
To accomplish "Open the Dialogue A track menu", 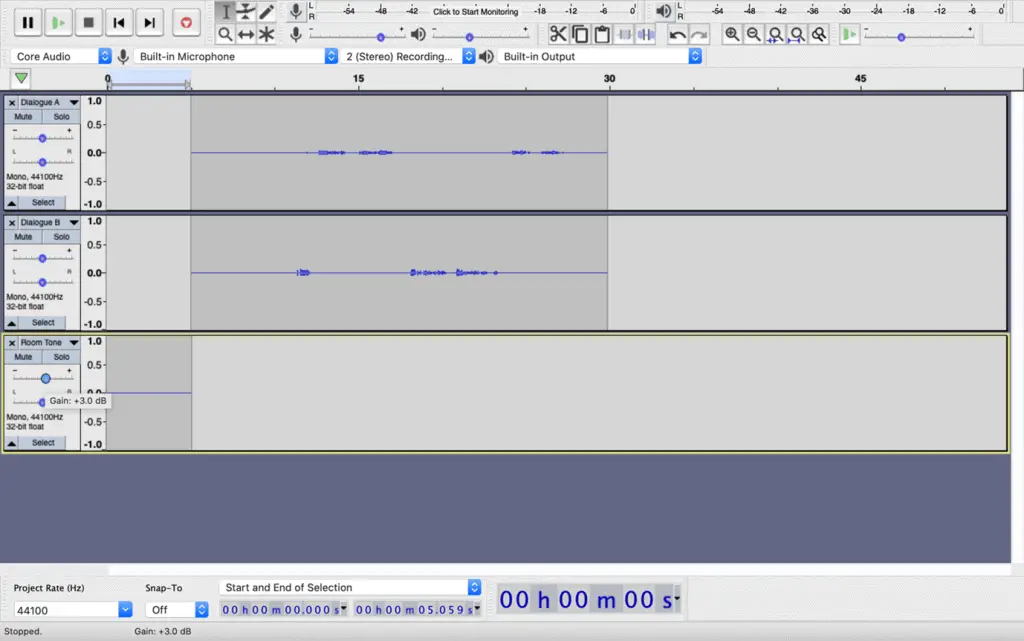I will tap(50, 102).
